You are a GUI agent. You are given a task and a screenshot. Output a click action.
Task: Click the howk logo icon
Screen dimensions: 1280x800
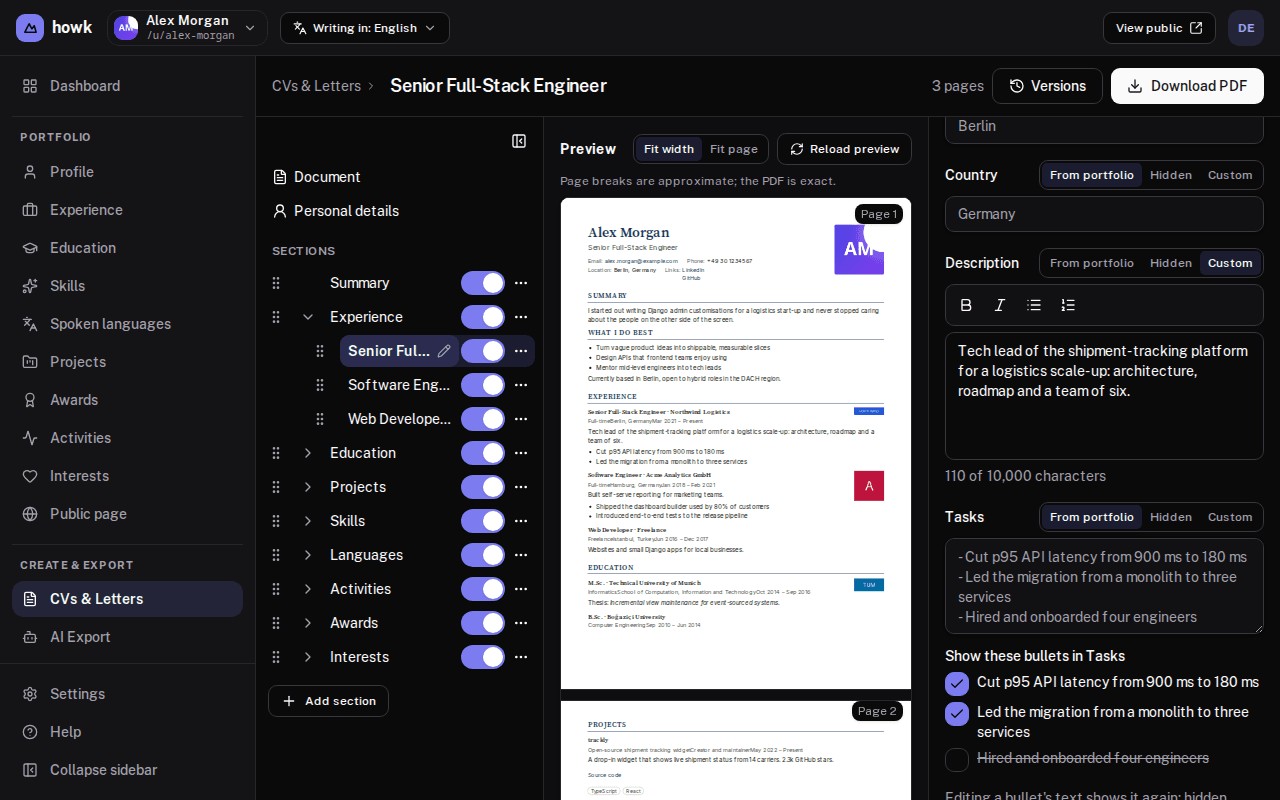(30, 28)
